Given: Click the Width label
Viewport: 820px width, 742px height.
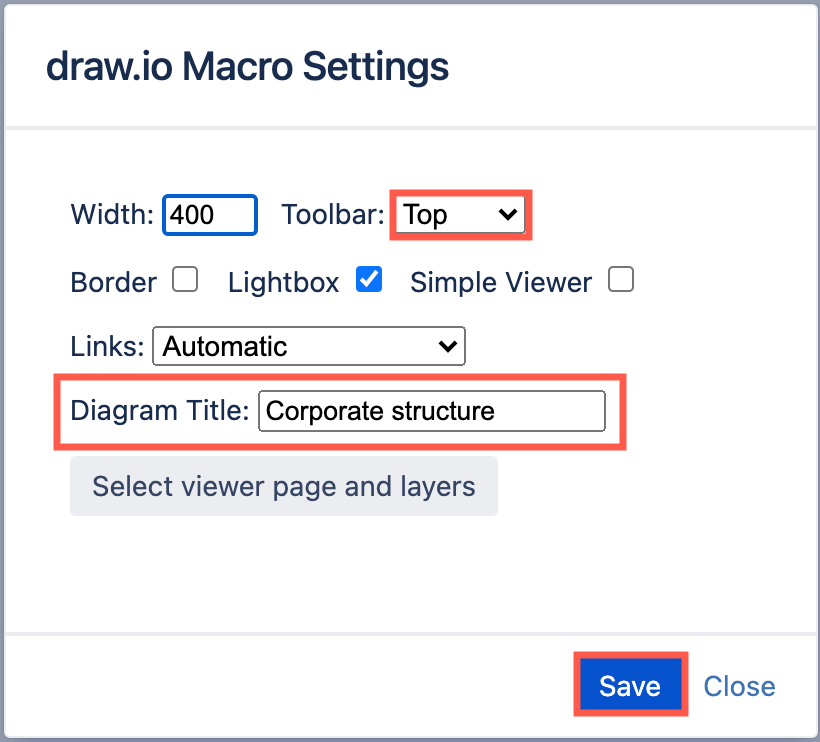Looking at the screenshot, I should (x=110, y=214).
